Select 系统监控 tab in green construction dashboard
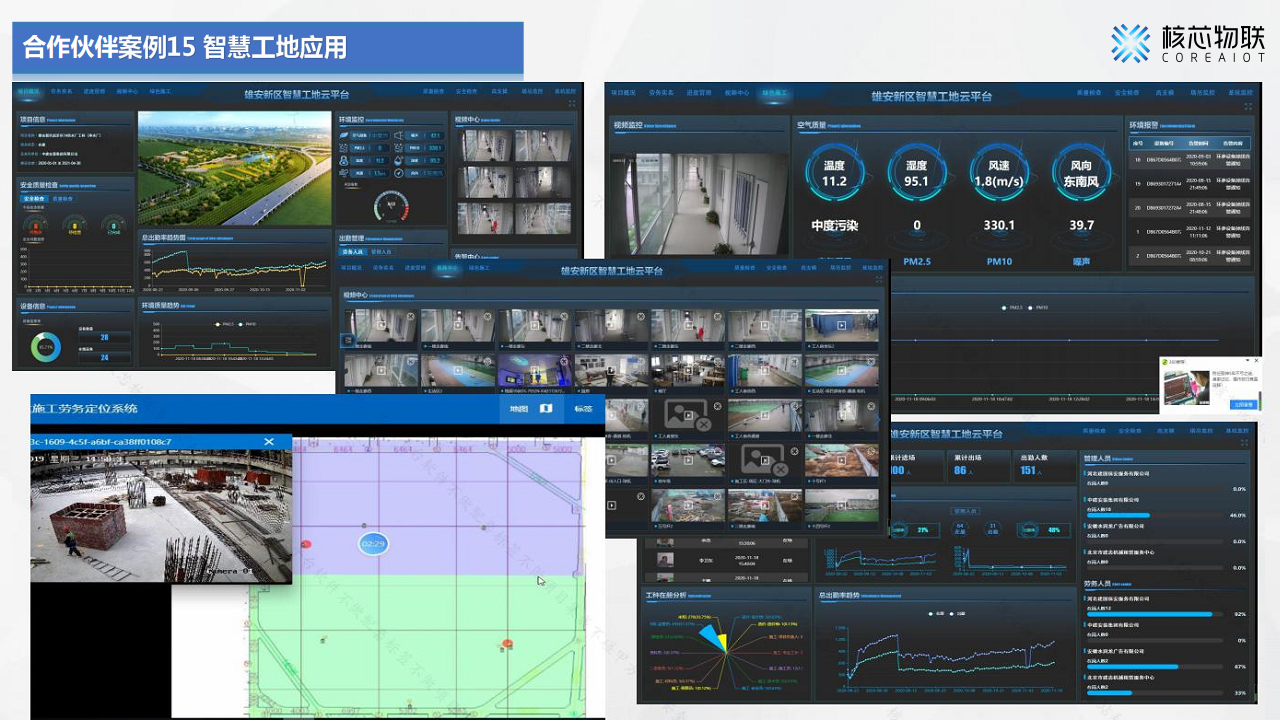The width and height of the screenshot is (1280, 720). point(1240,92)
